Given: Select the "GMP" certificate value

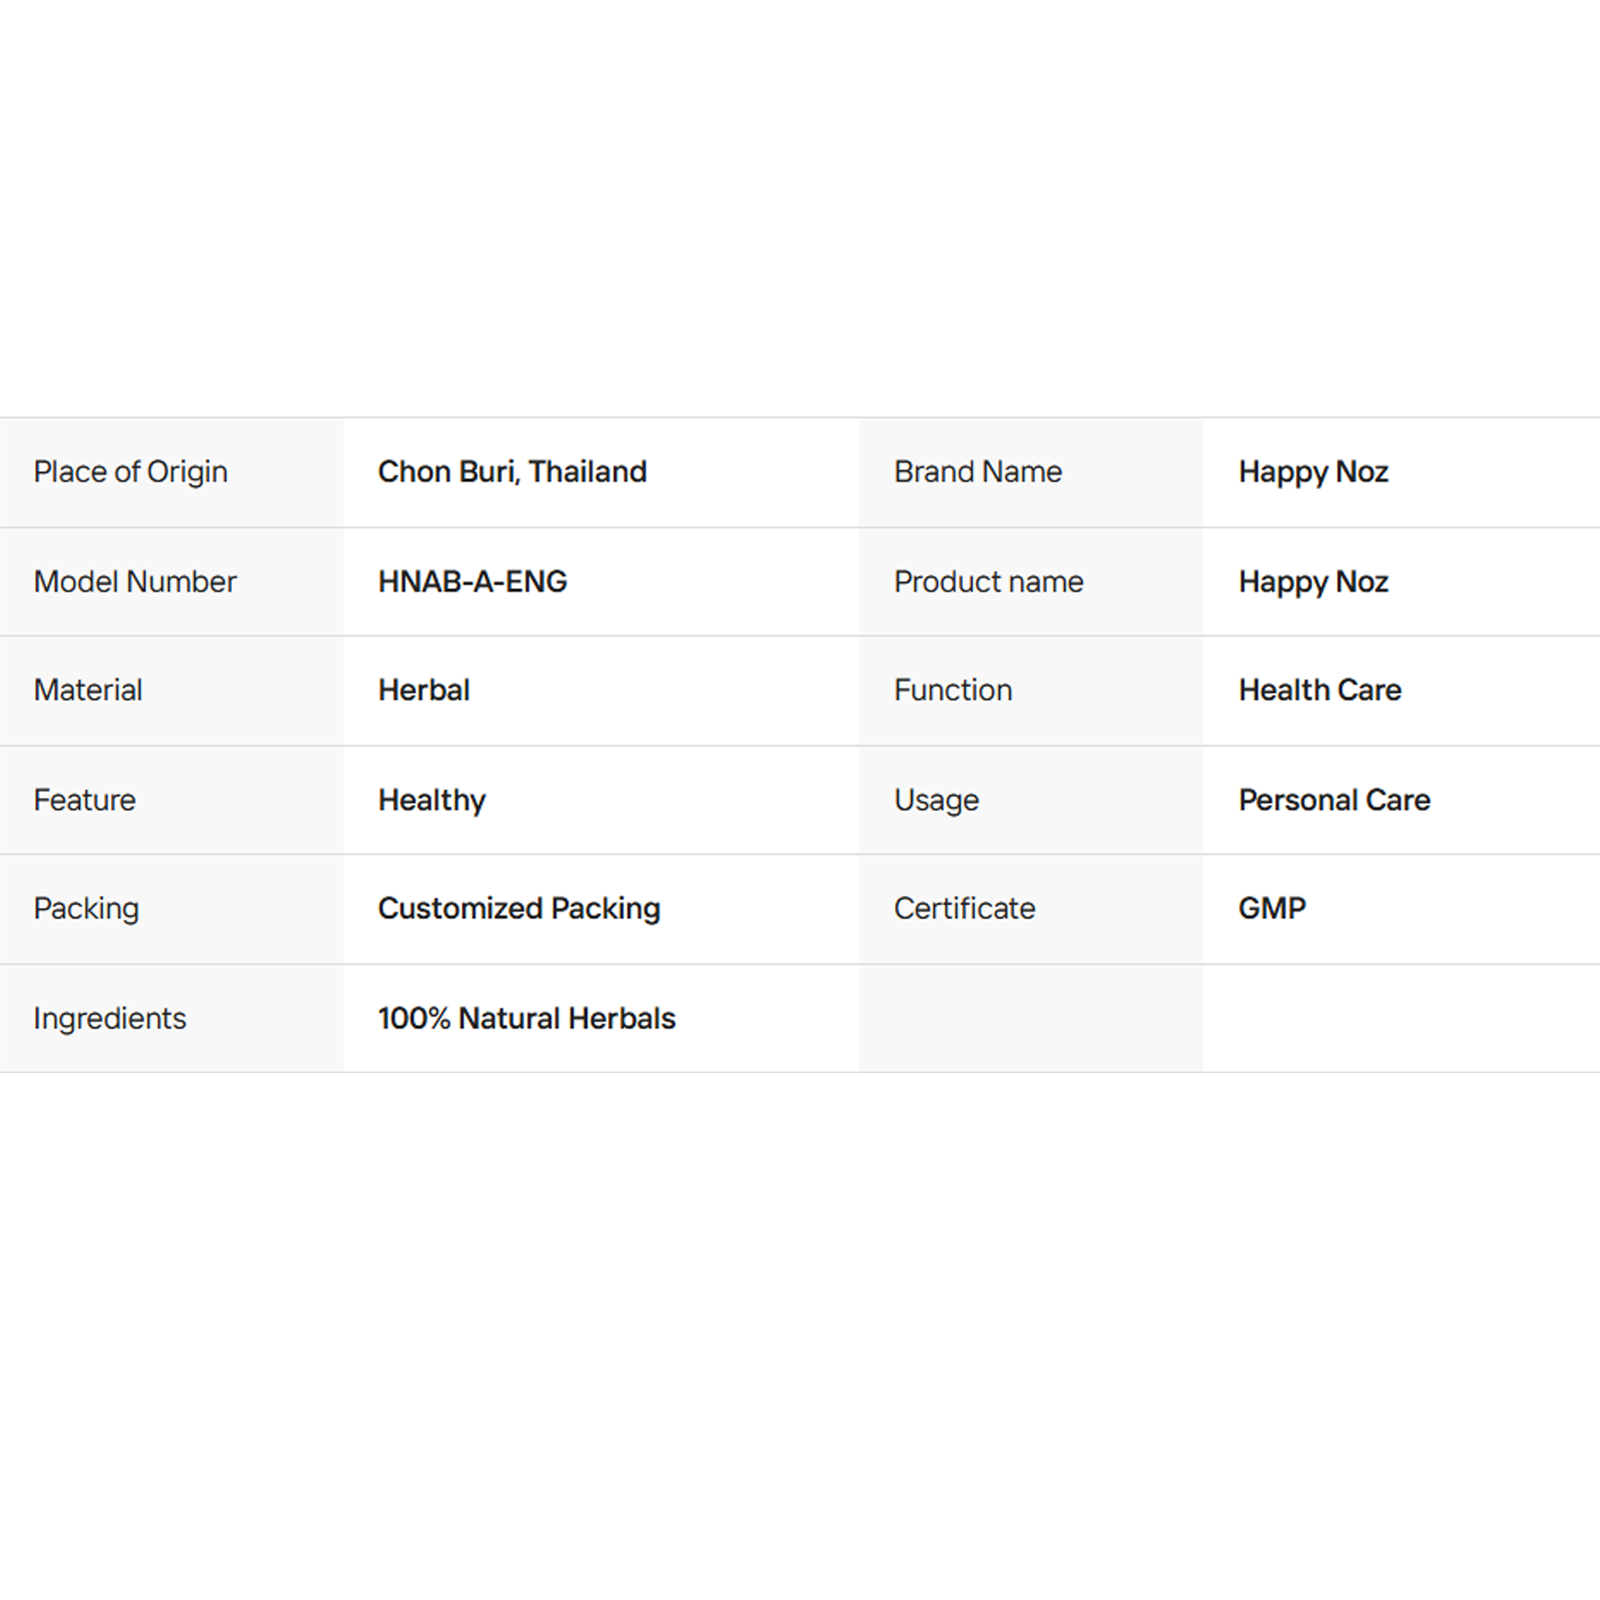Looking at the screenshot, I should pyautogui.click(x=1272, y=908).
